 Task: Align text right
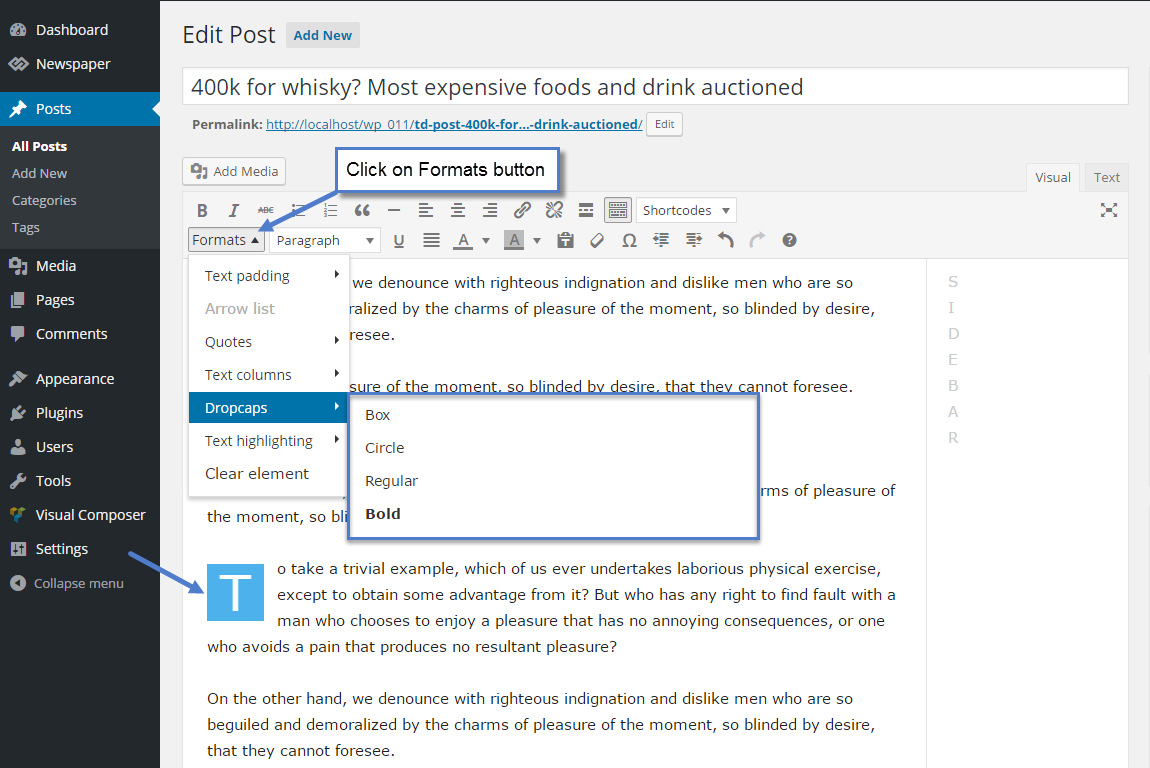[490, 211]
